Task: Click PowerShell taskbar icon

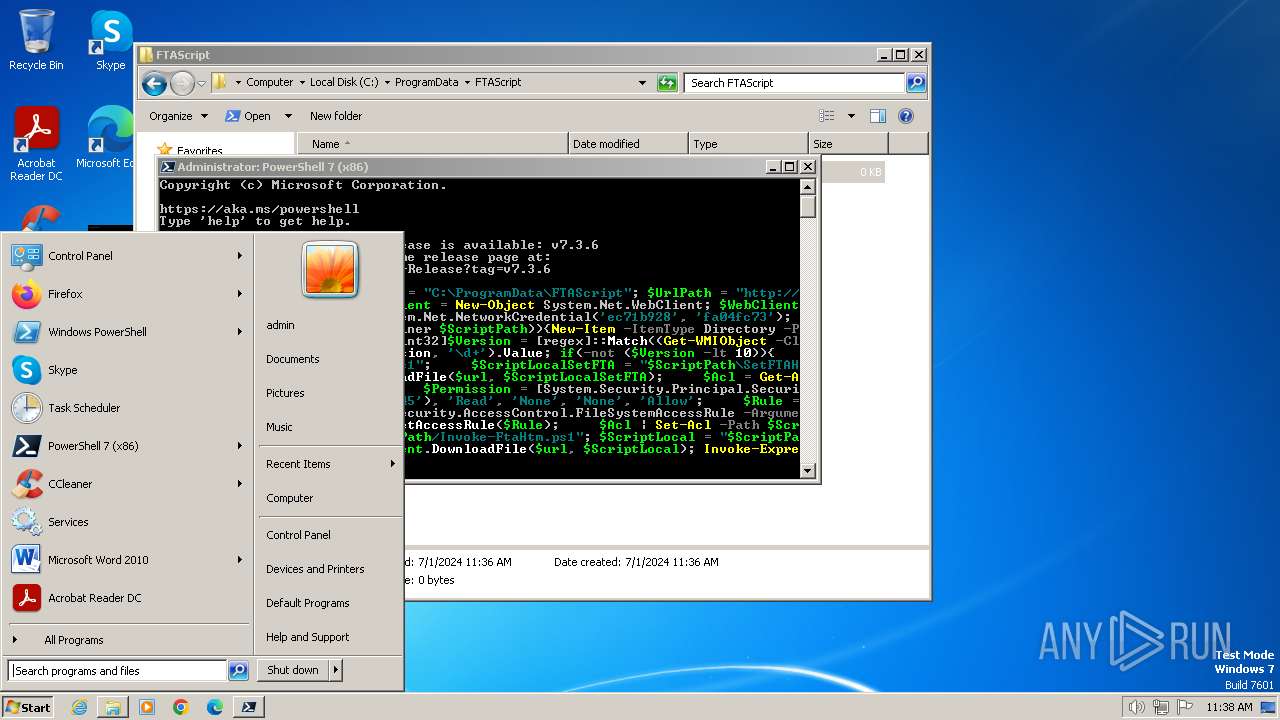Action: point(249,707)
